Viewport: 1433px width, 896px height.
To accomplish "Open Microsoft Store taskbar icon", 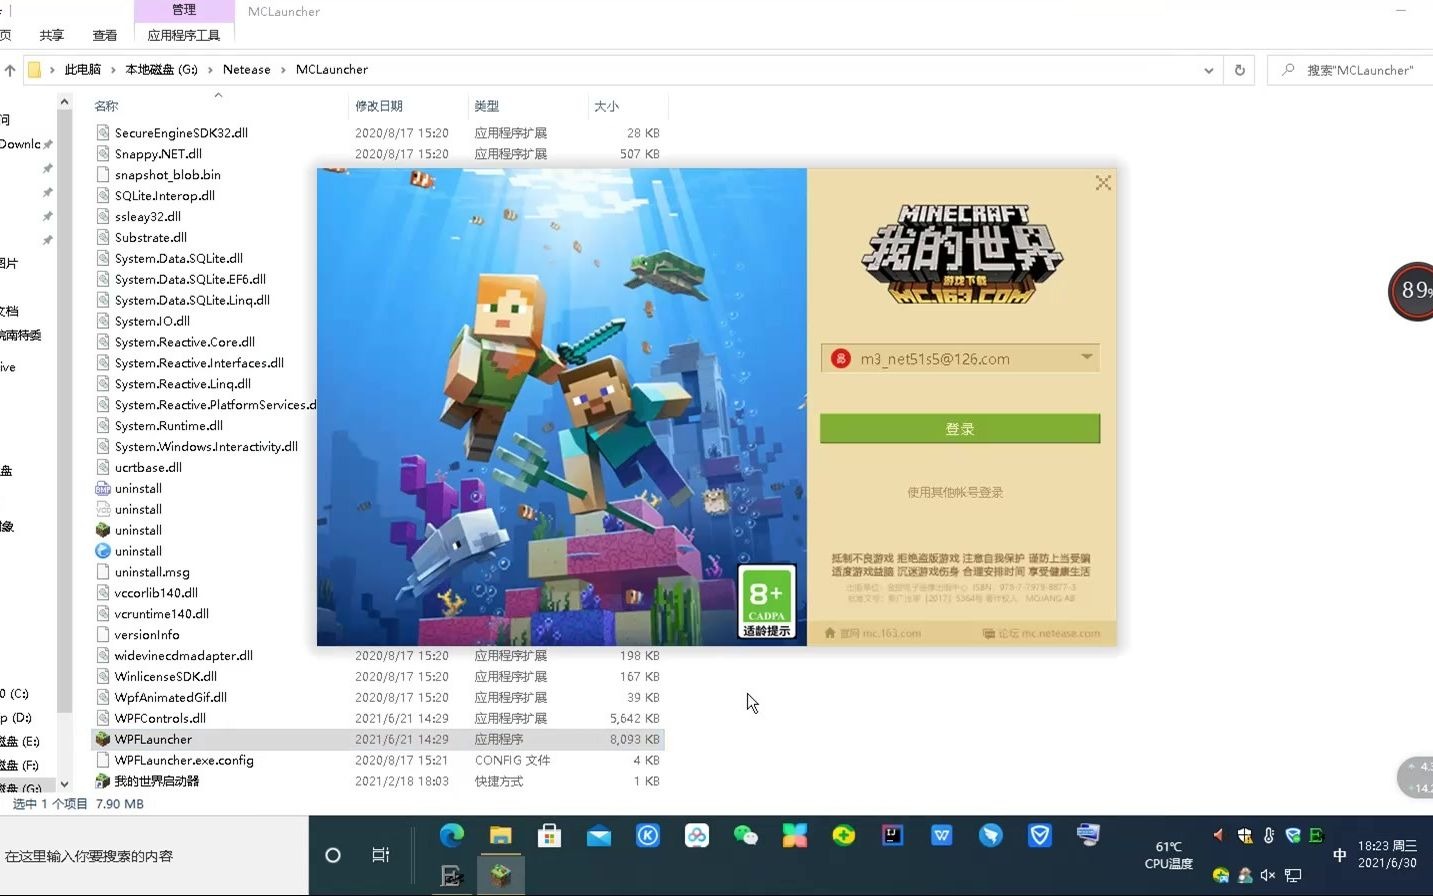I will pyautogui.click(x=549, y=835).
